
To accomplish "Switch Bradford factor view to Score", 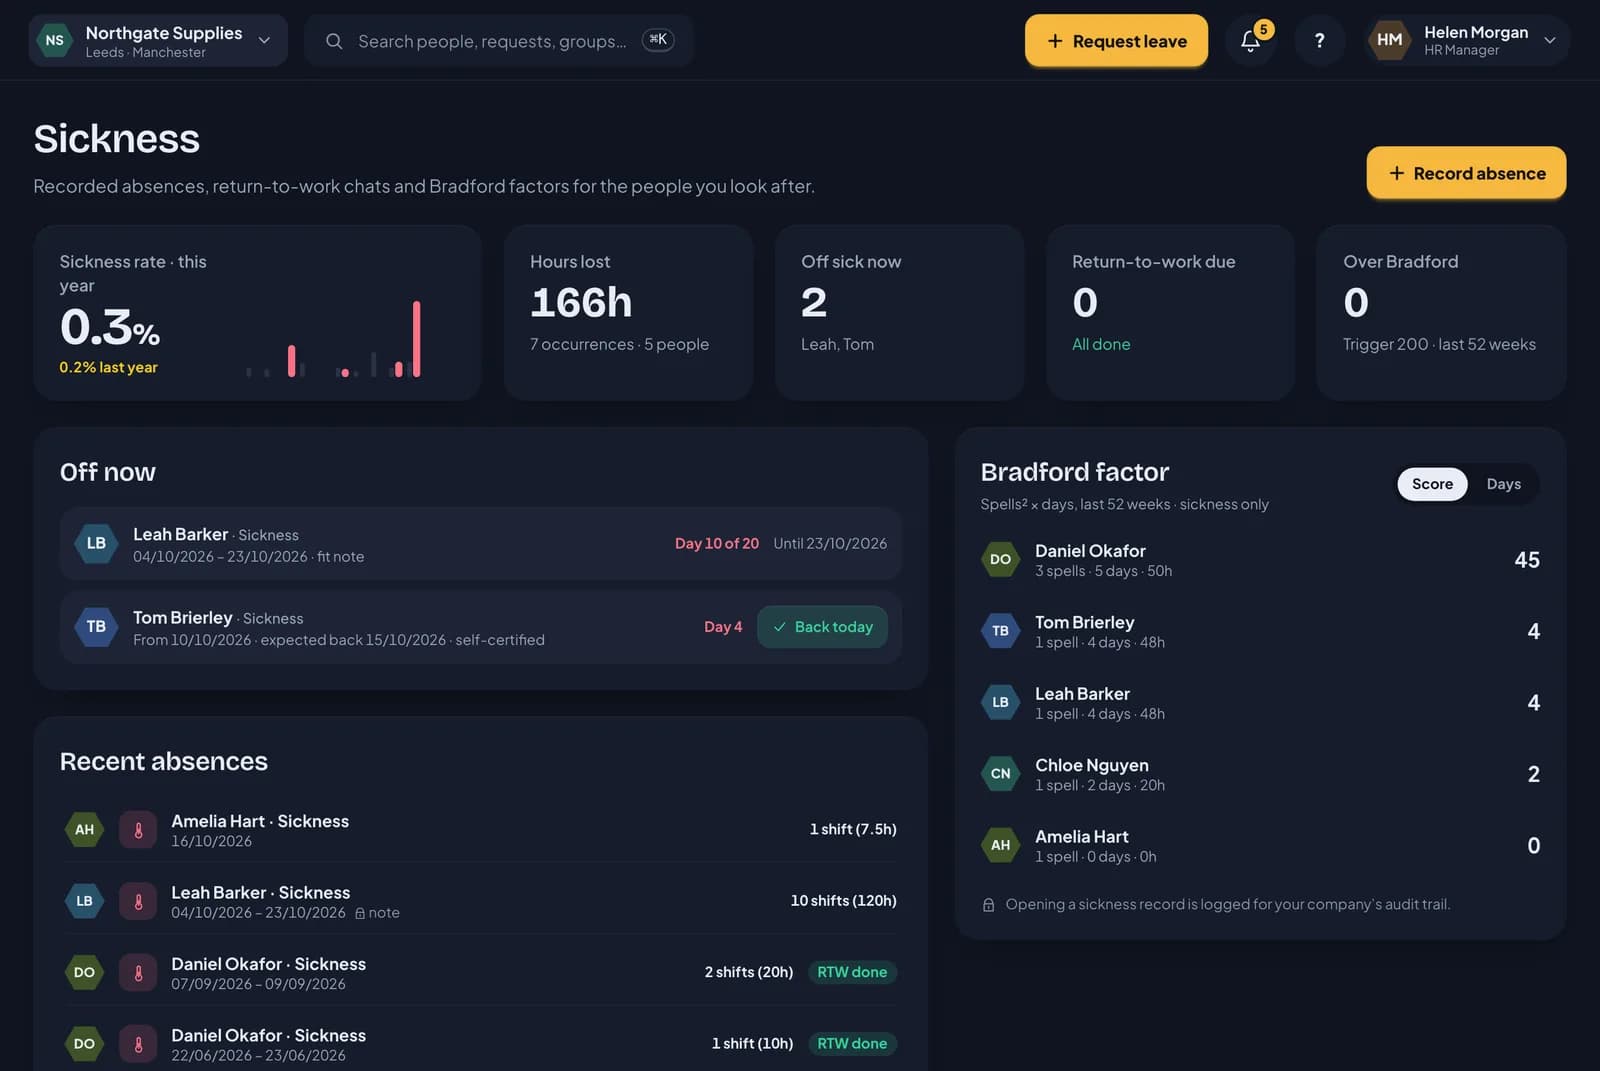I will [x=1432, y=484].
